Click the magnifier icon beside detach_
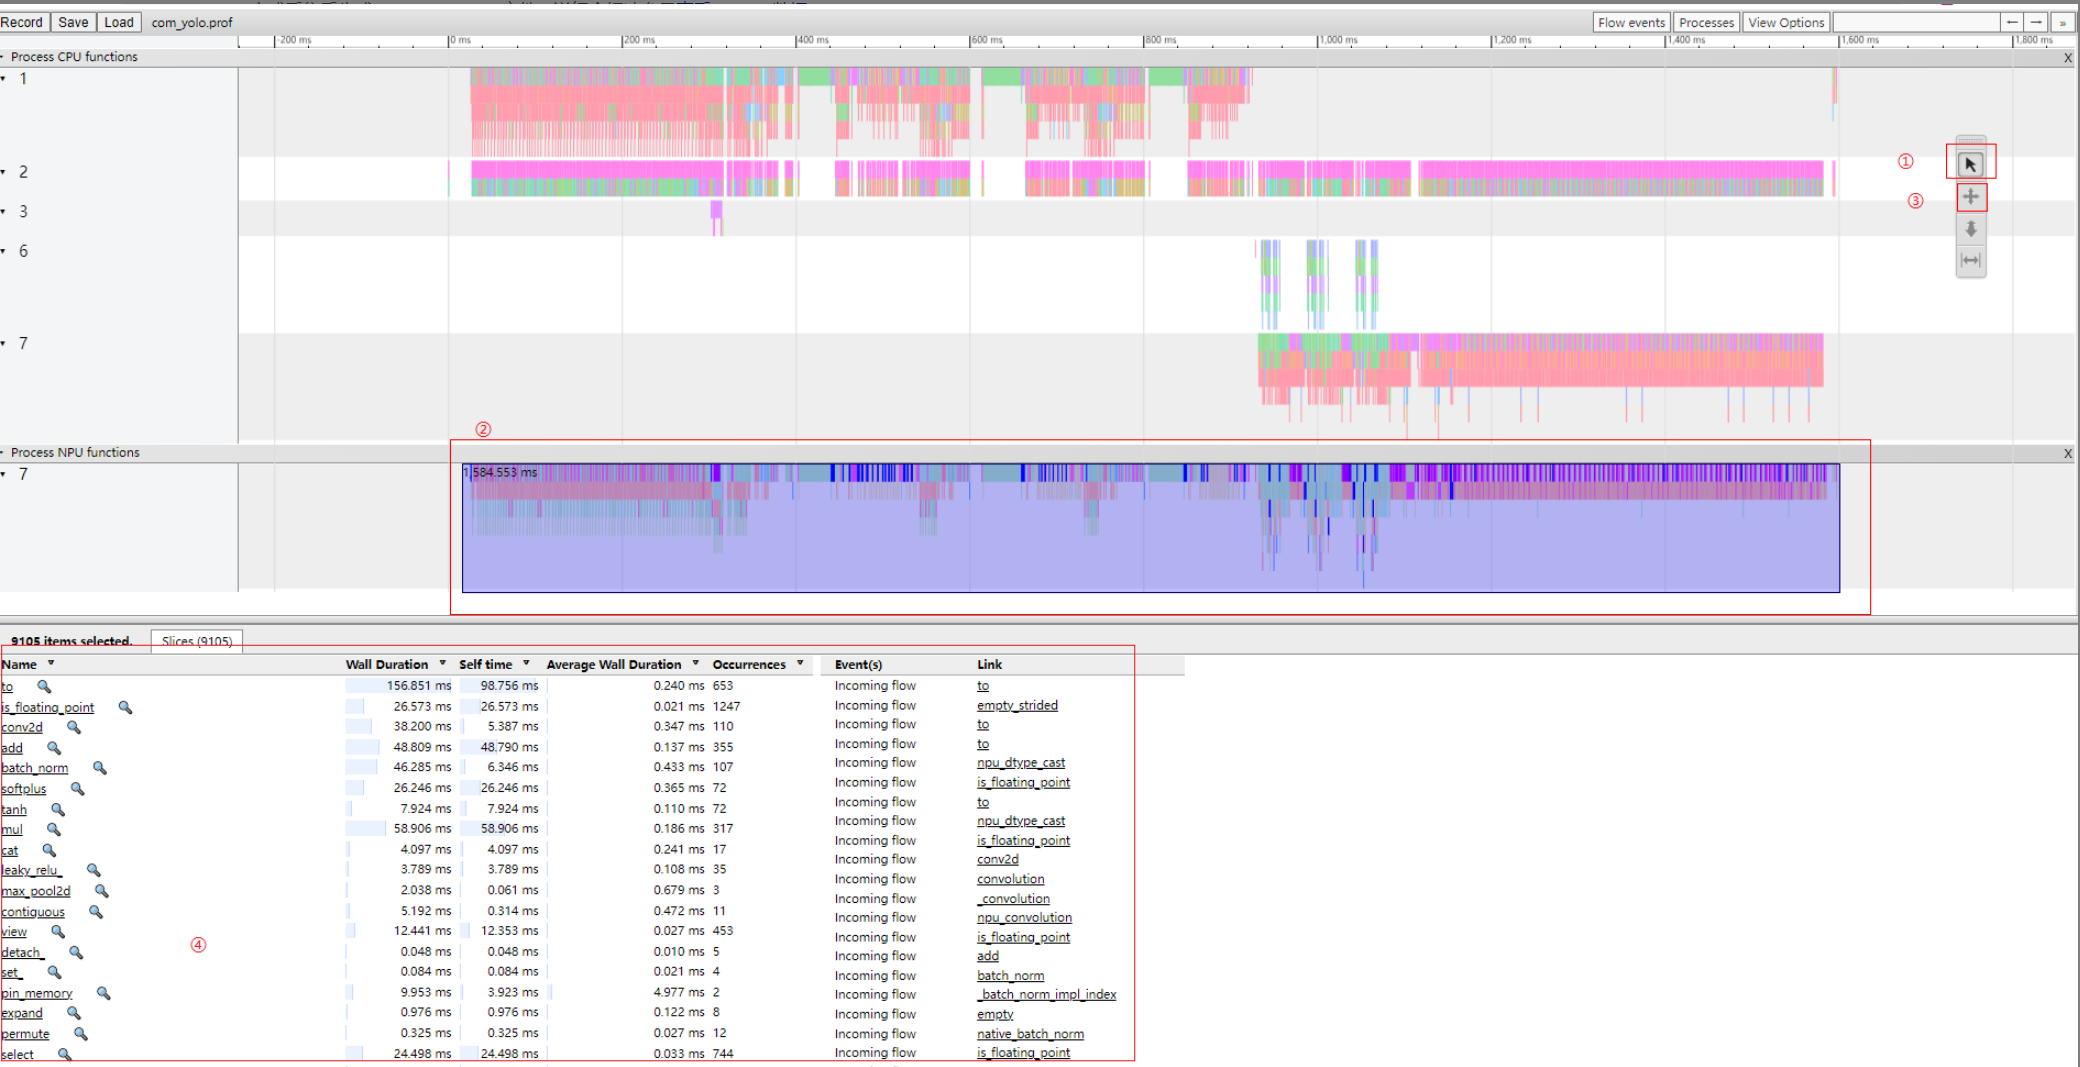This screenshot has width=2080, height=1067. click(75, 952)
